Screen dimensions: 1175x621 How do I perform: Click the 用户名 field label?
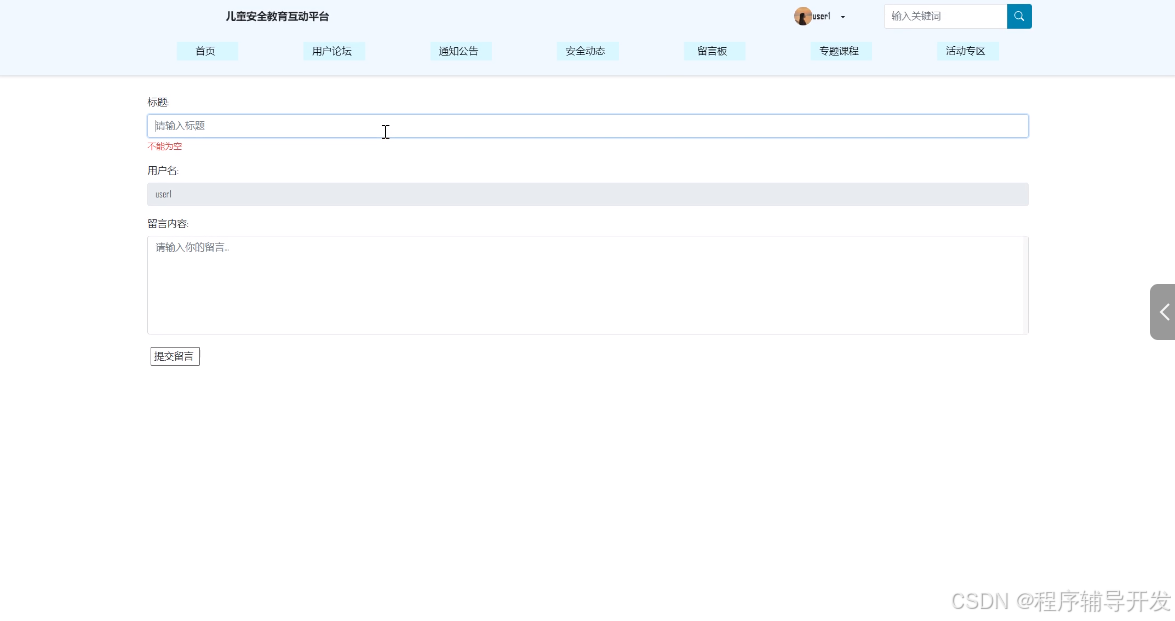tap(163, 171)
